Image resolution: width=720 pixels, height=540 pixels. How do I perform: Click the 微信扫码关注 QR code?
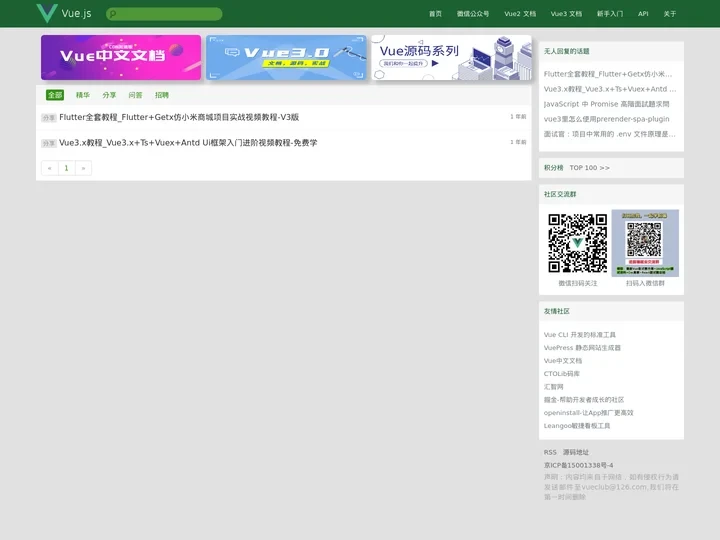578,243
